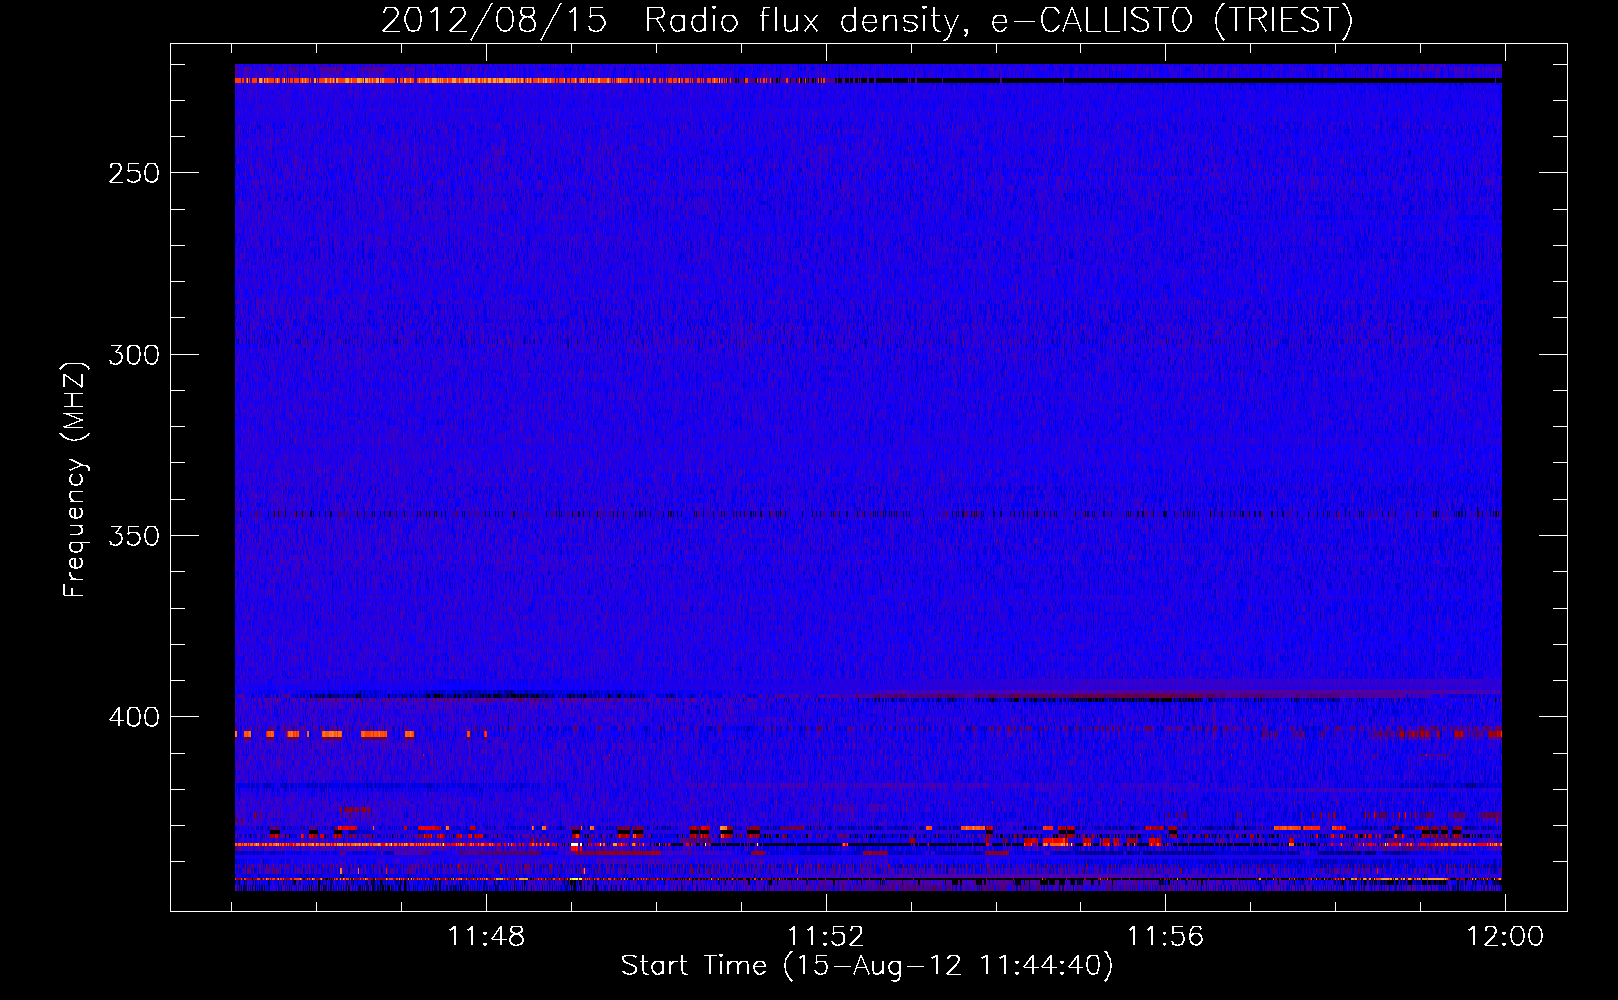Click the 'Start Time (15-Aug-12 11:44:40)' label
Image resolution: width=1618 pixels, height=1000 pixels.
point(867,966)
